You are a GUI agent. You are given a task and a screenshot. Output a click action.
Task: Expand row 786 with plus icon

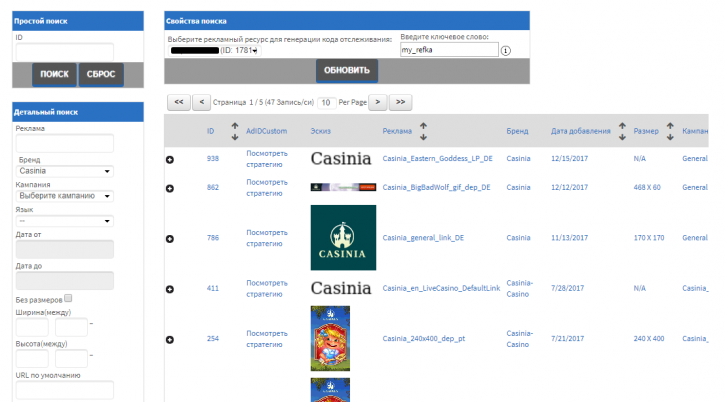170,239
